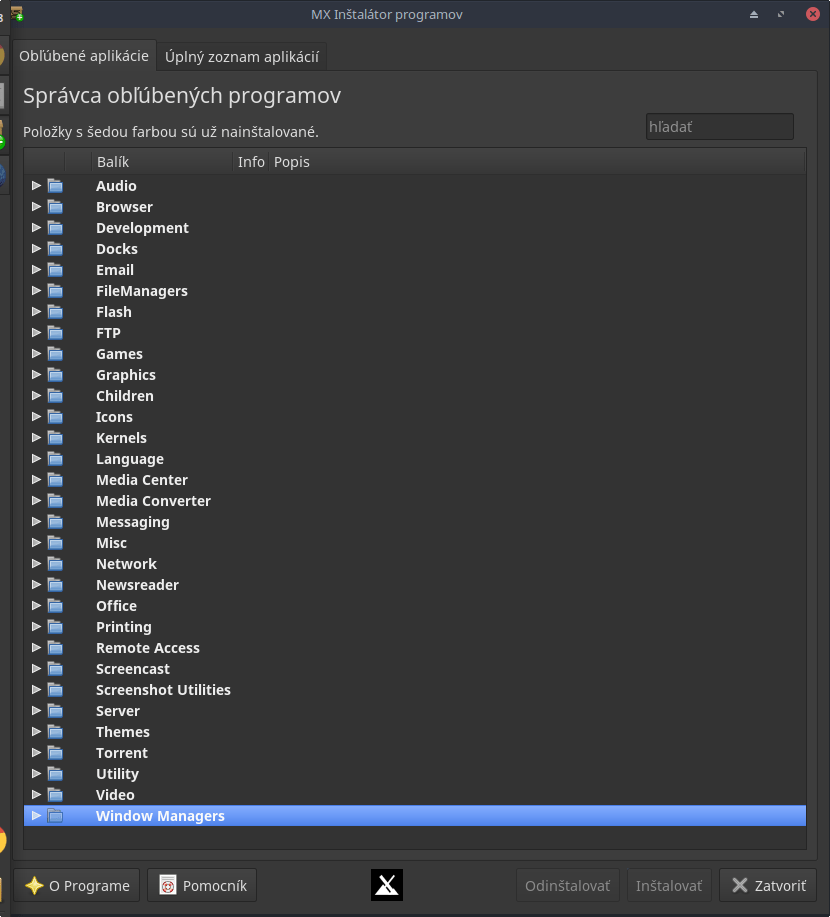Select the Media Center category label

(142, 480)
